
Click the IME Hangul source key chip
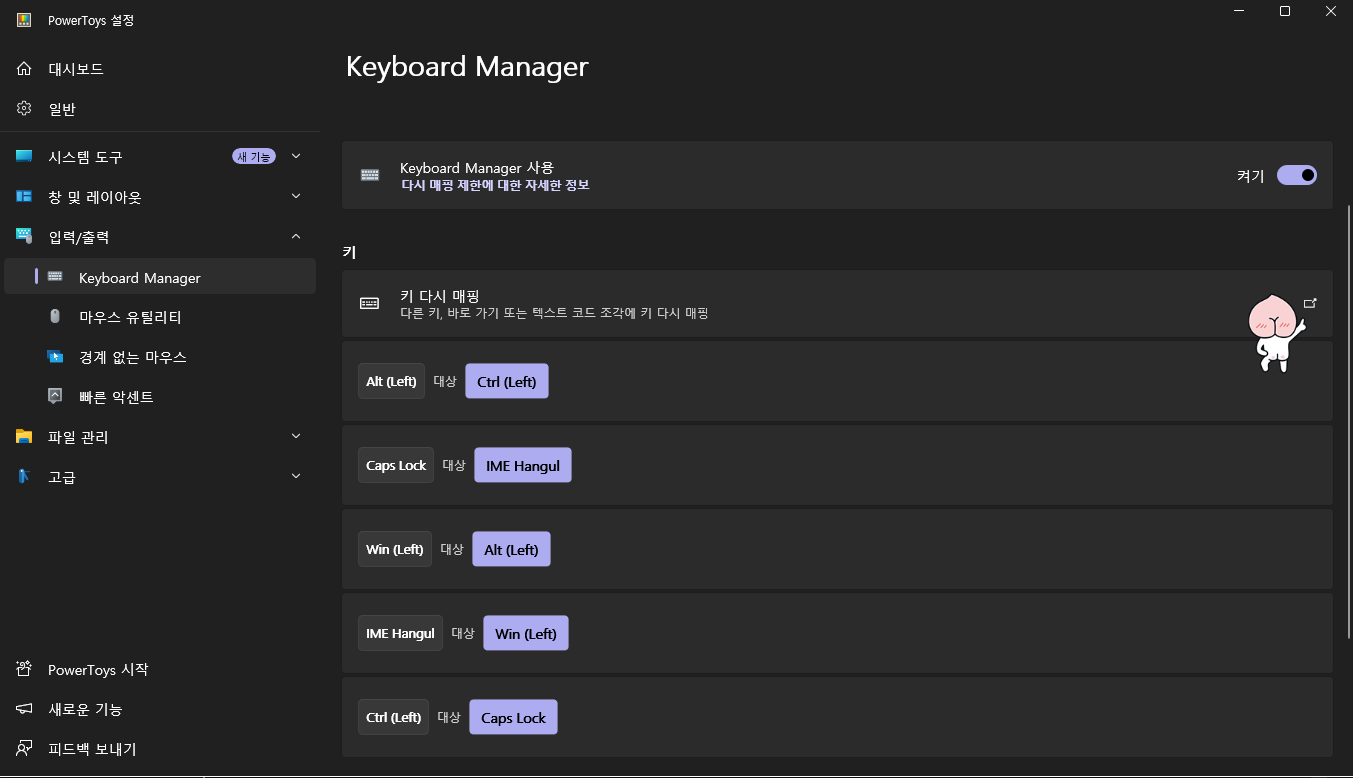[400, 633]
